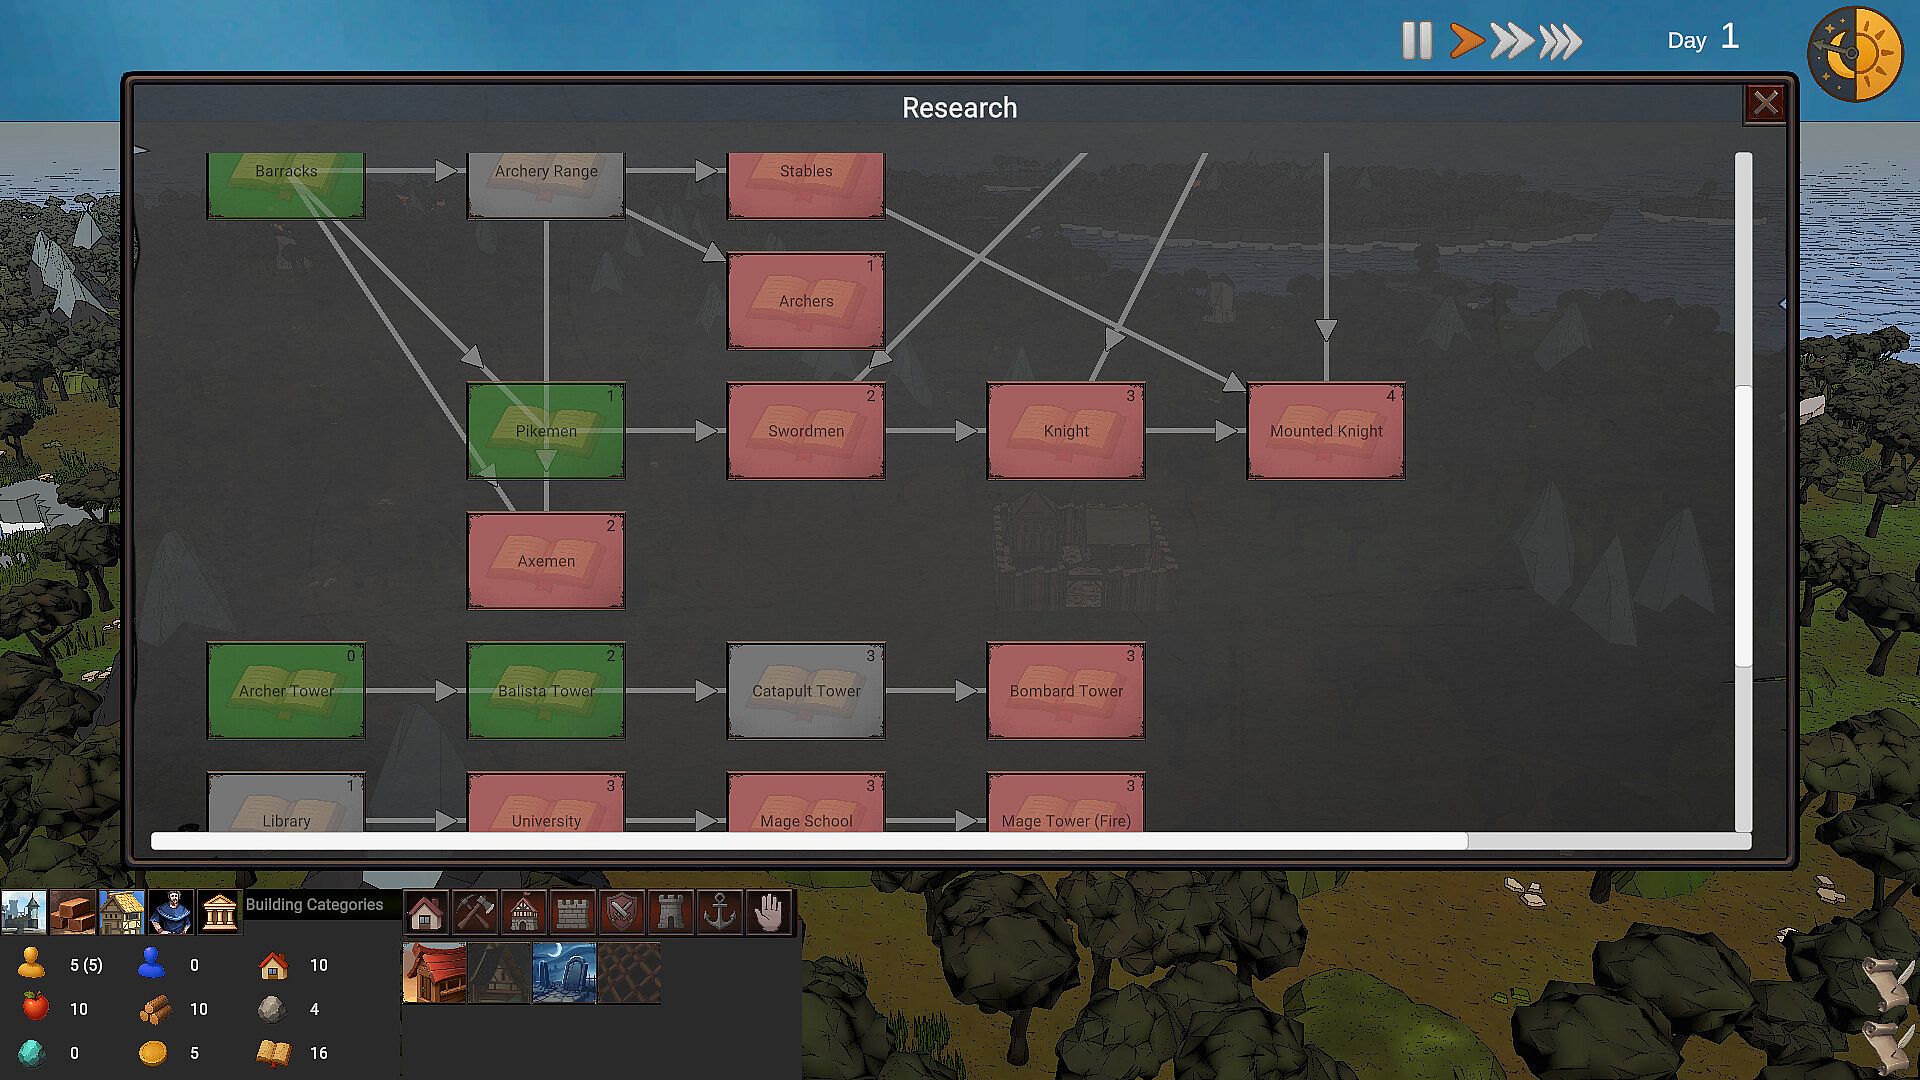Select the crossed swords shield military category
Screen dimensions: 1920x1080
coord(621,912)
